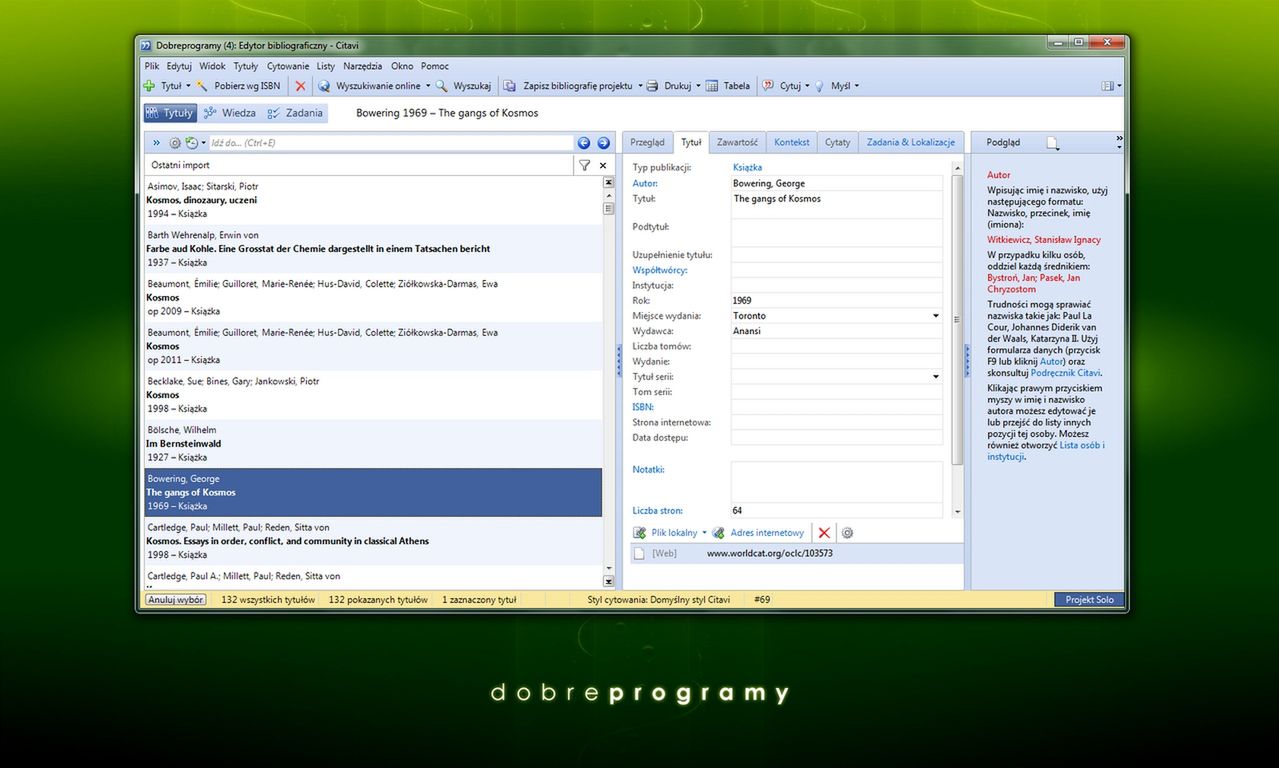The image size is (1279, 768).
Task: Click Pobierz wg ISBN toolbar button
Action: pyautogui.click(x=238, y=86)
